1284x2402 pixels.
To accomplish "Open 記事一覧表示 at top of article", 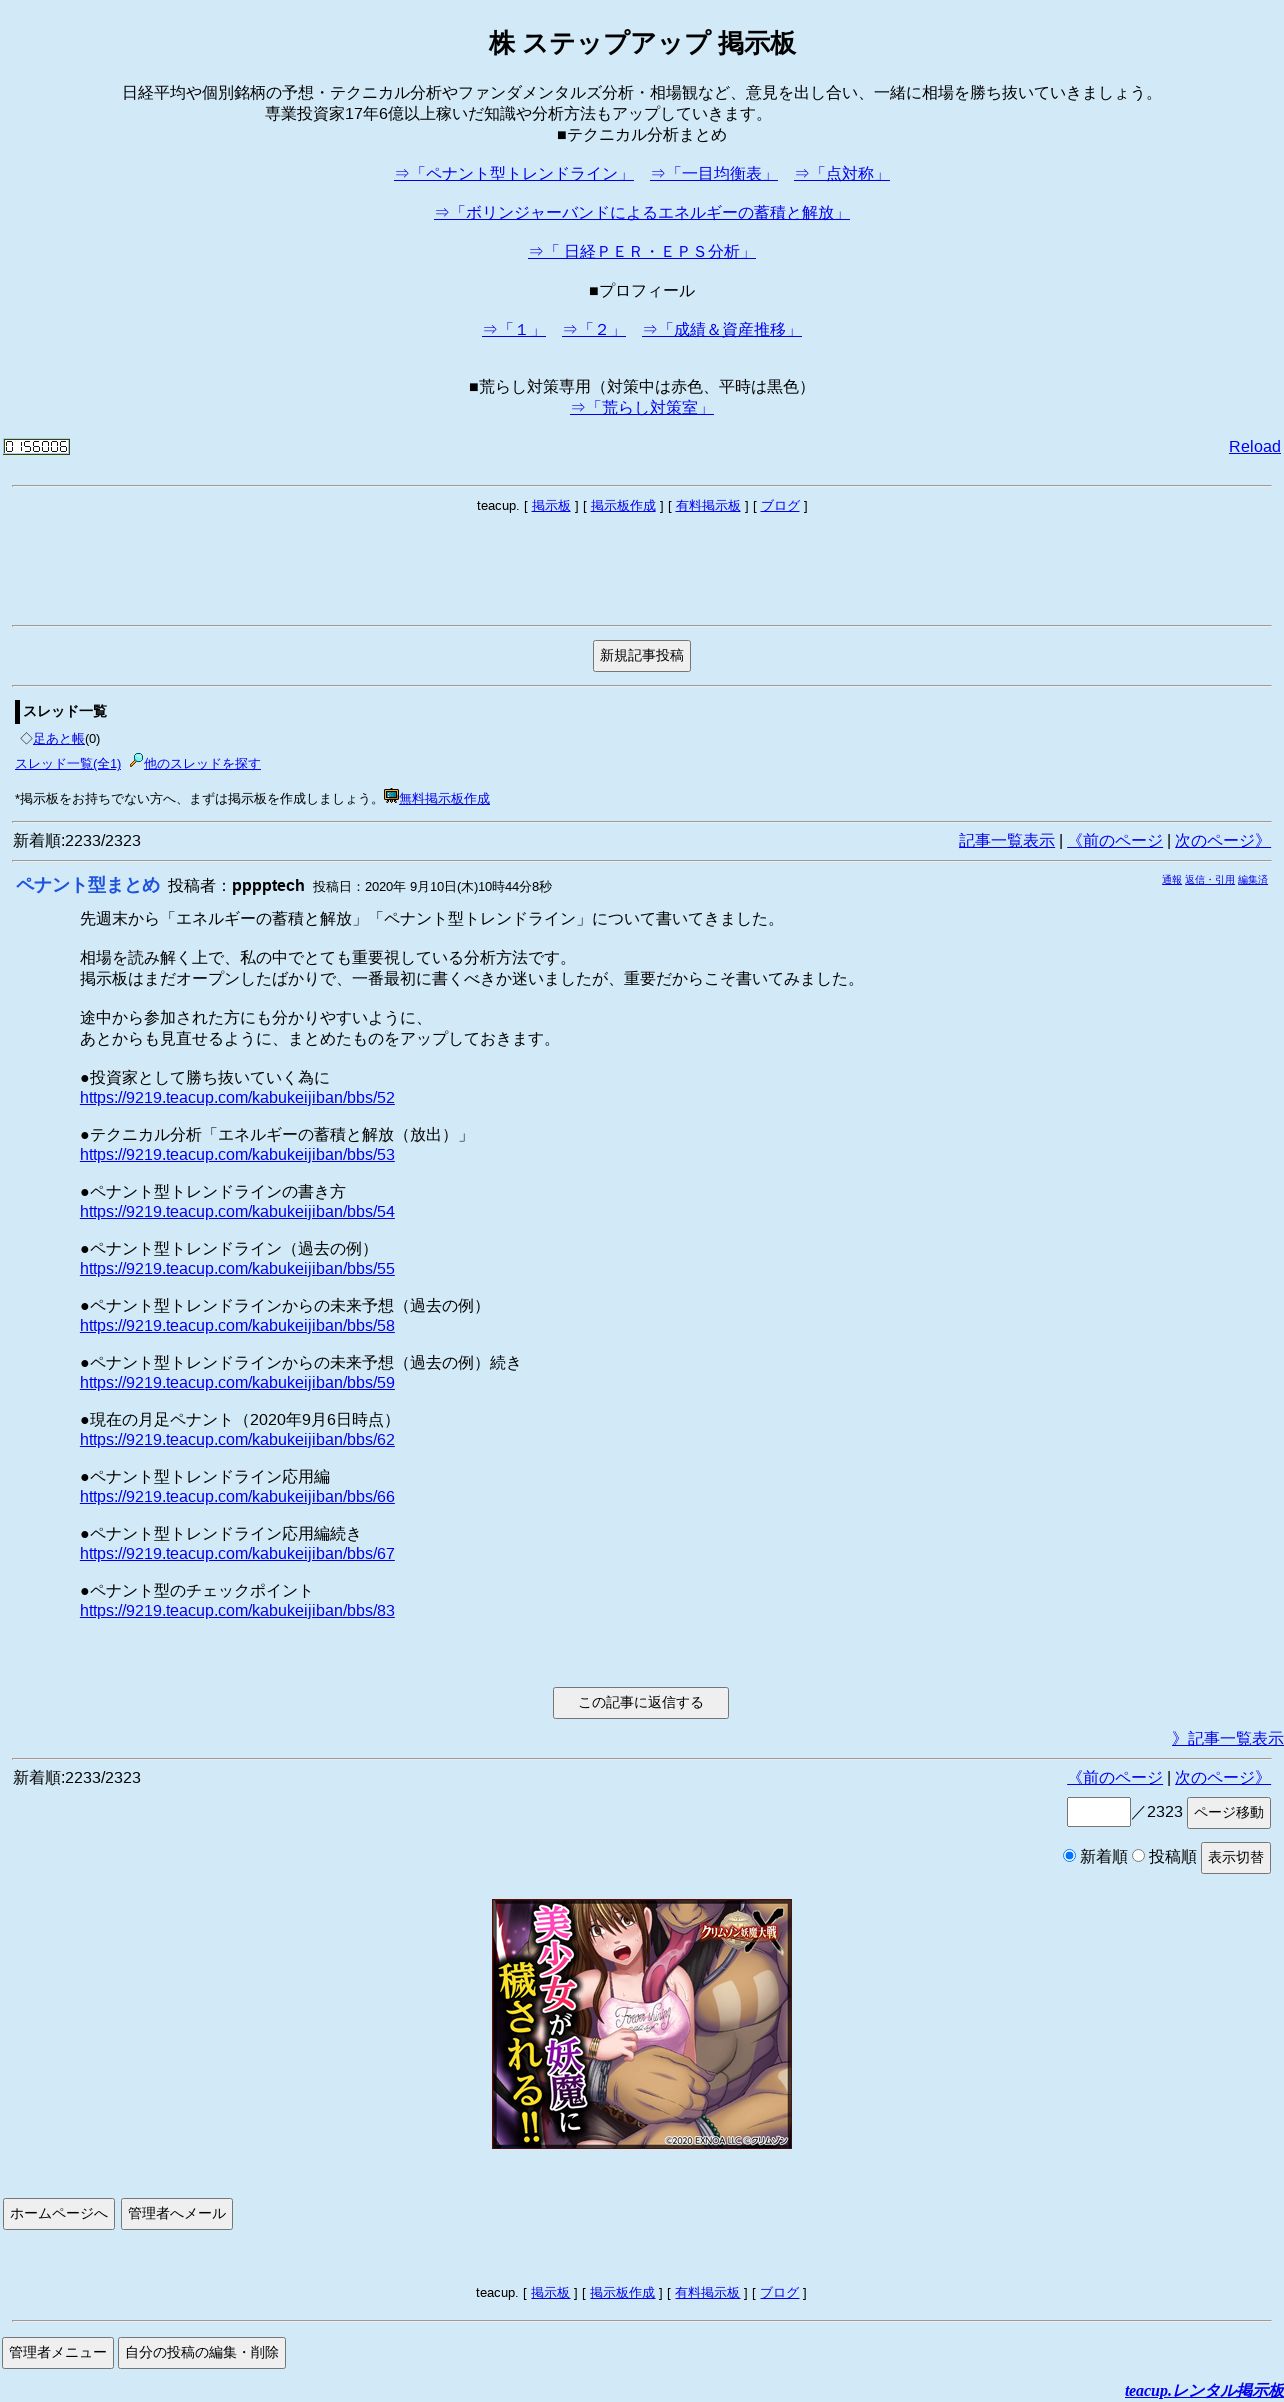I will [1007, 841].
